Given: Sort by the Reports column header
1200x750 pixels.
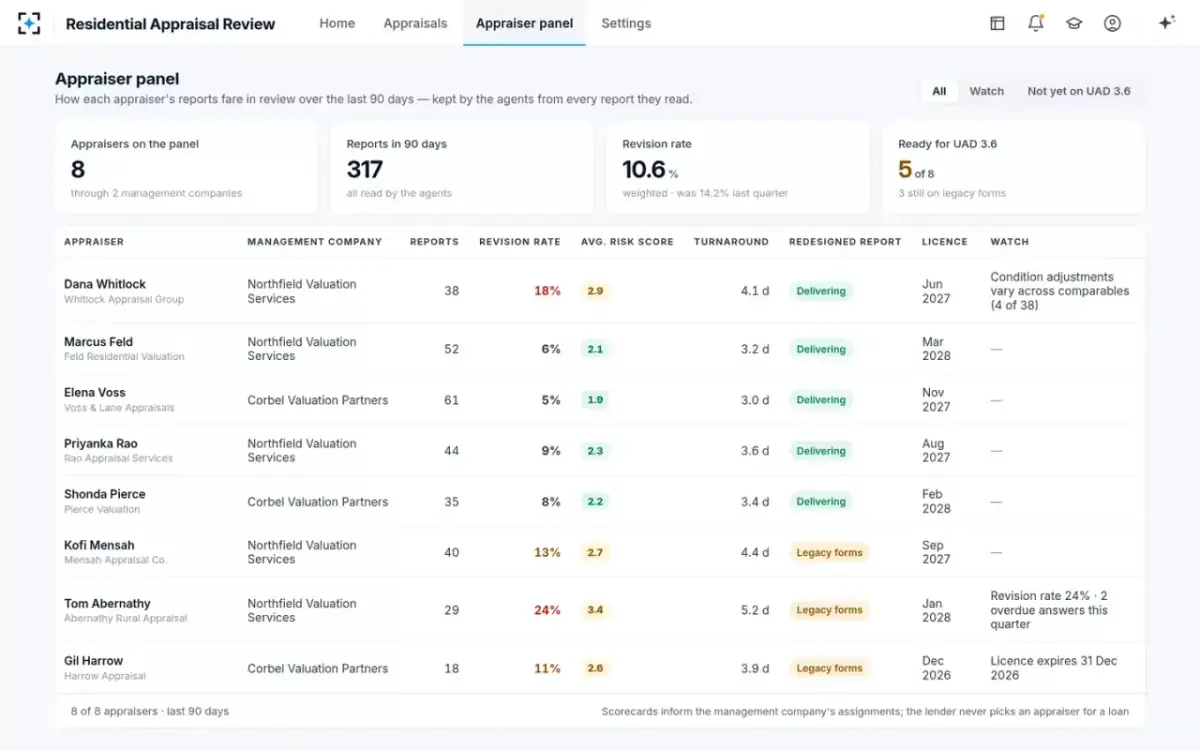Looking at the screenshot, I should [434, 242].
